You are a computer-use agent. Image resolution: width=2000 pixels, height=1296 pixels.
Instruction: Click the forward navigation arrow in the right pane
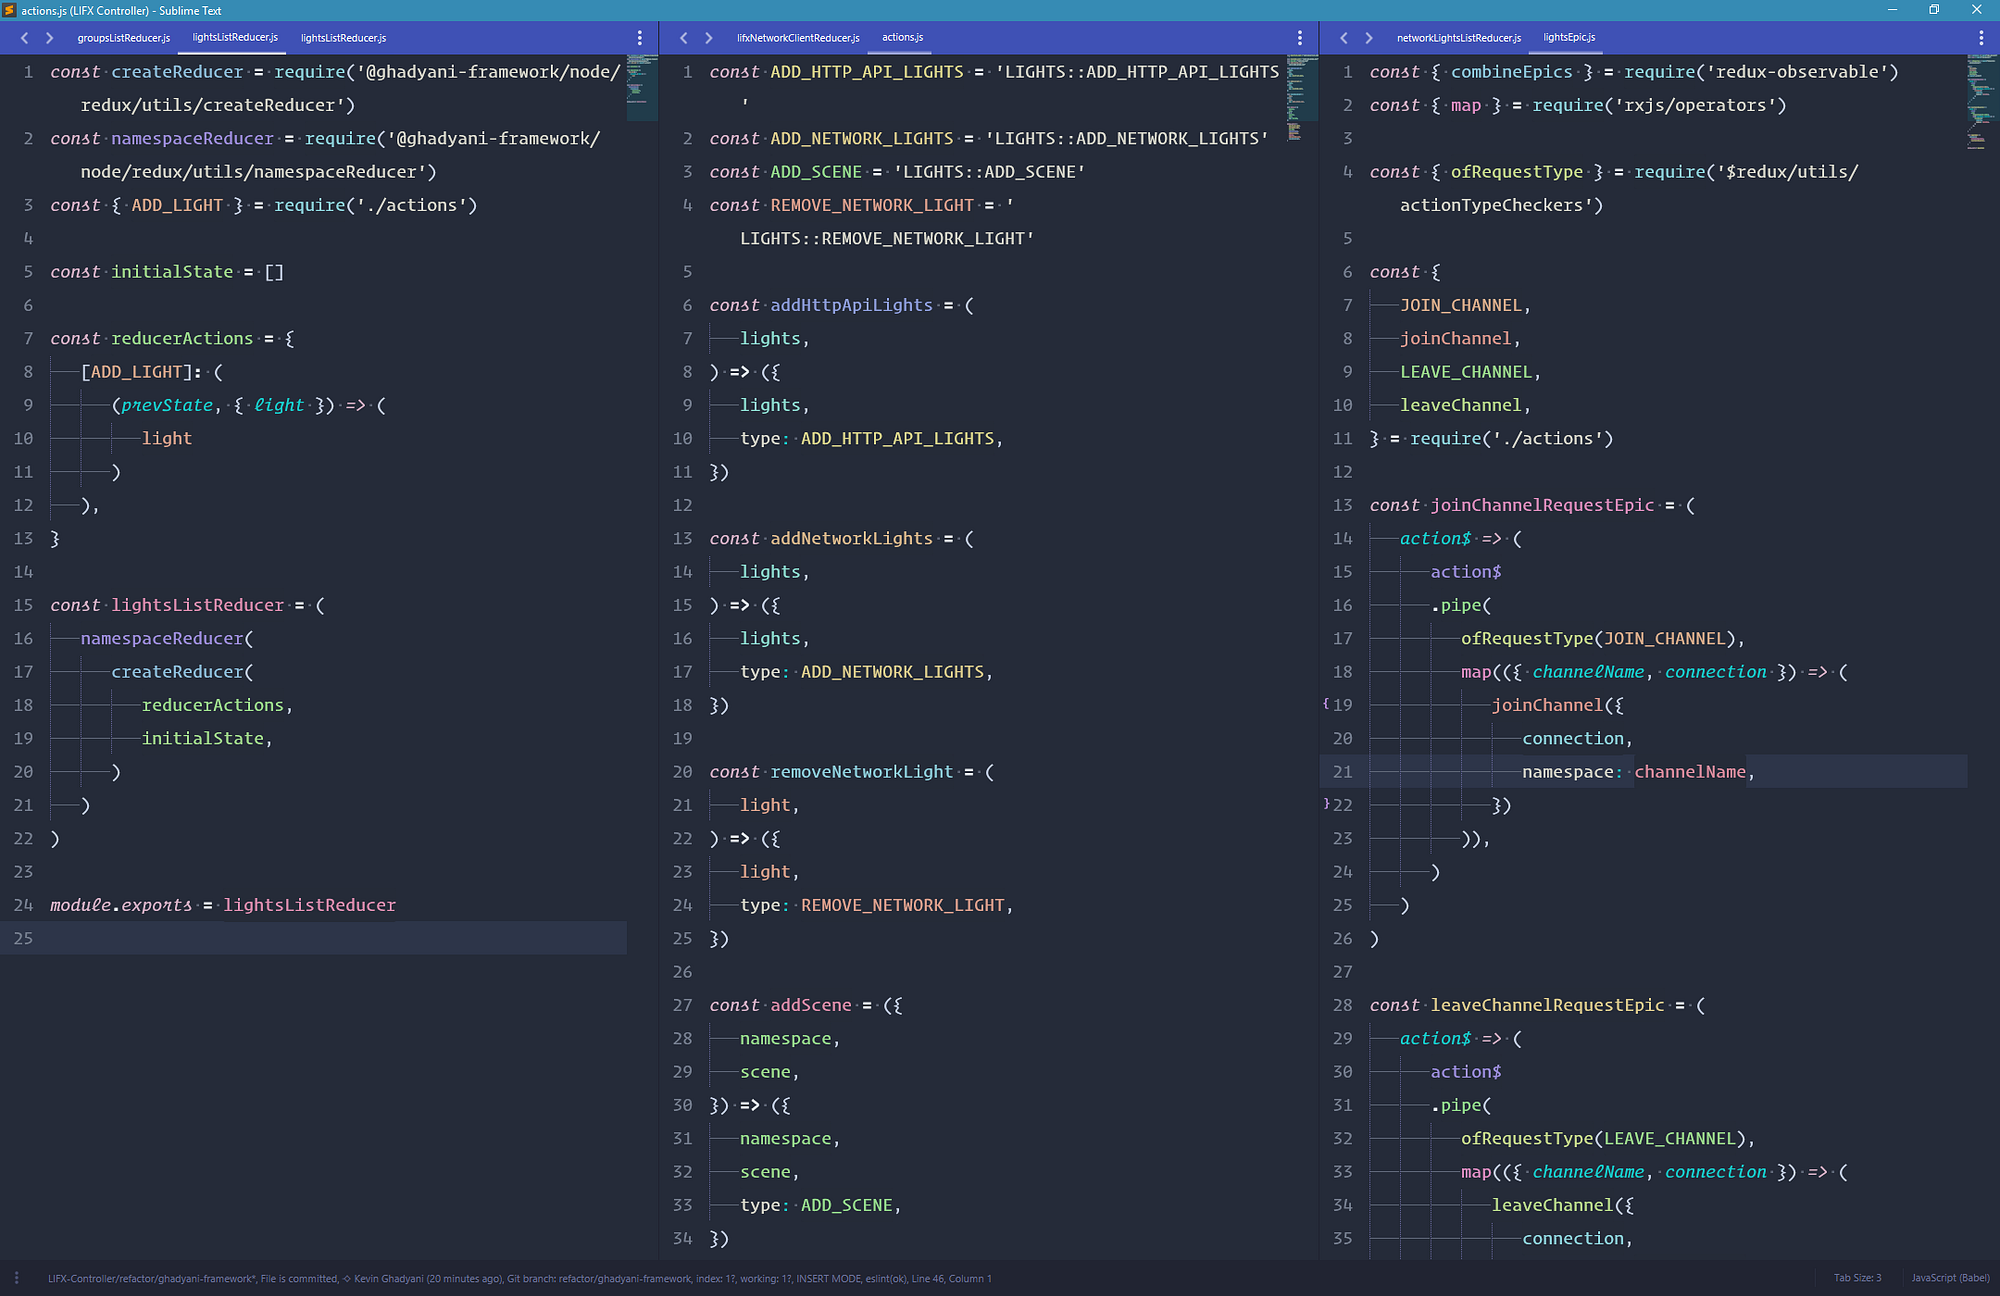pos(1367,38)
